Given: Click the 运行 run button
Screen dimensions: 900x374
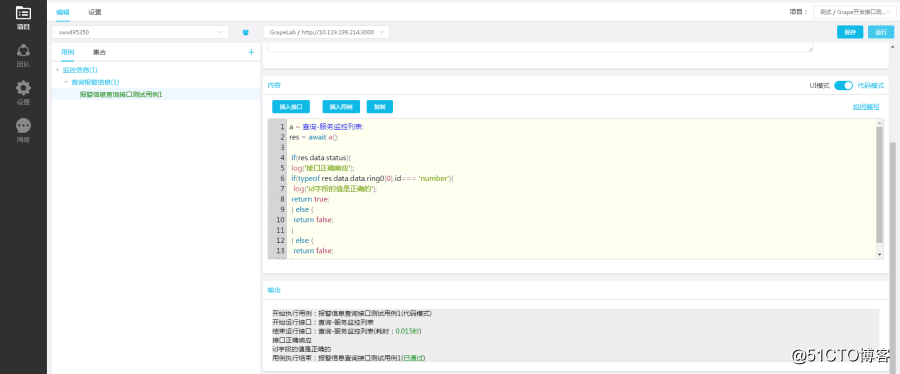Looking at the screenshot, I should click(881, 32).
